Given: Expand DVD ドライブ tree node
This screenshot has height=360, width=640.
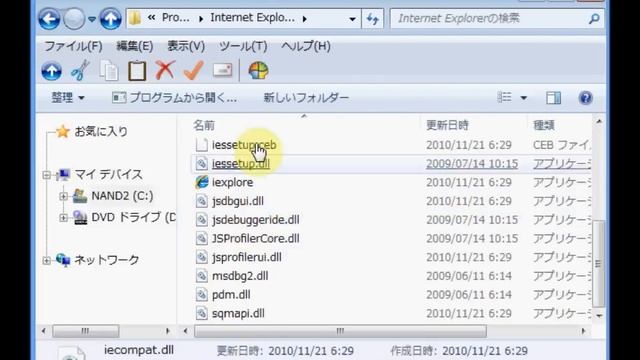Looking at the screenshot, I should click(x=63, y=218).
